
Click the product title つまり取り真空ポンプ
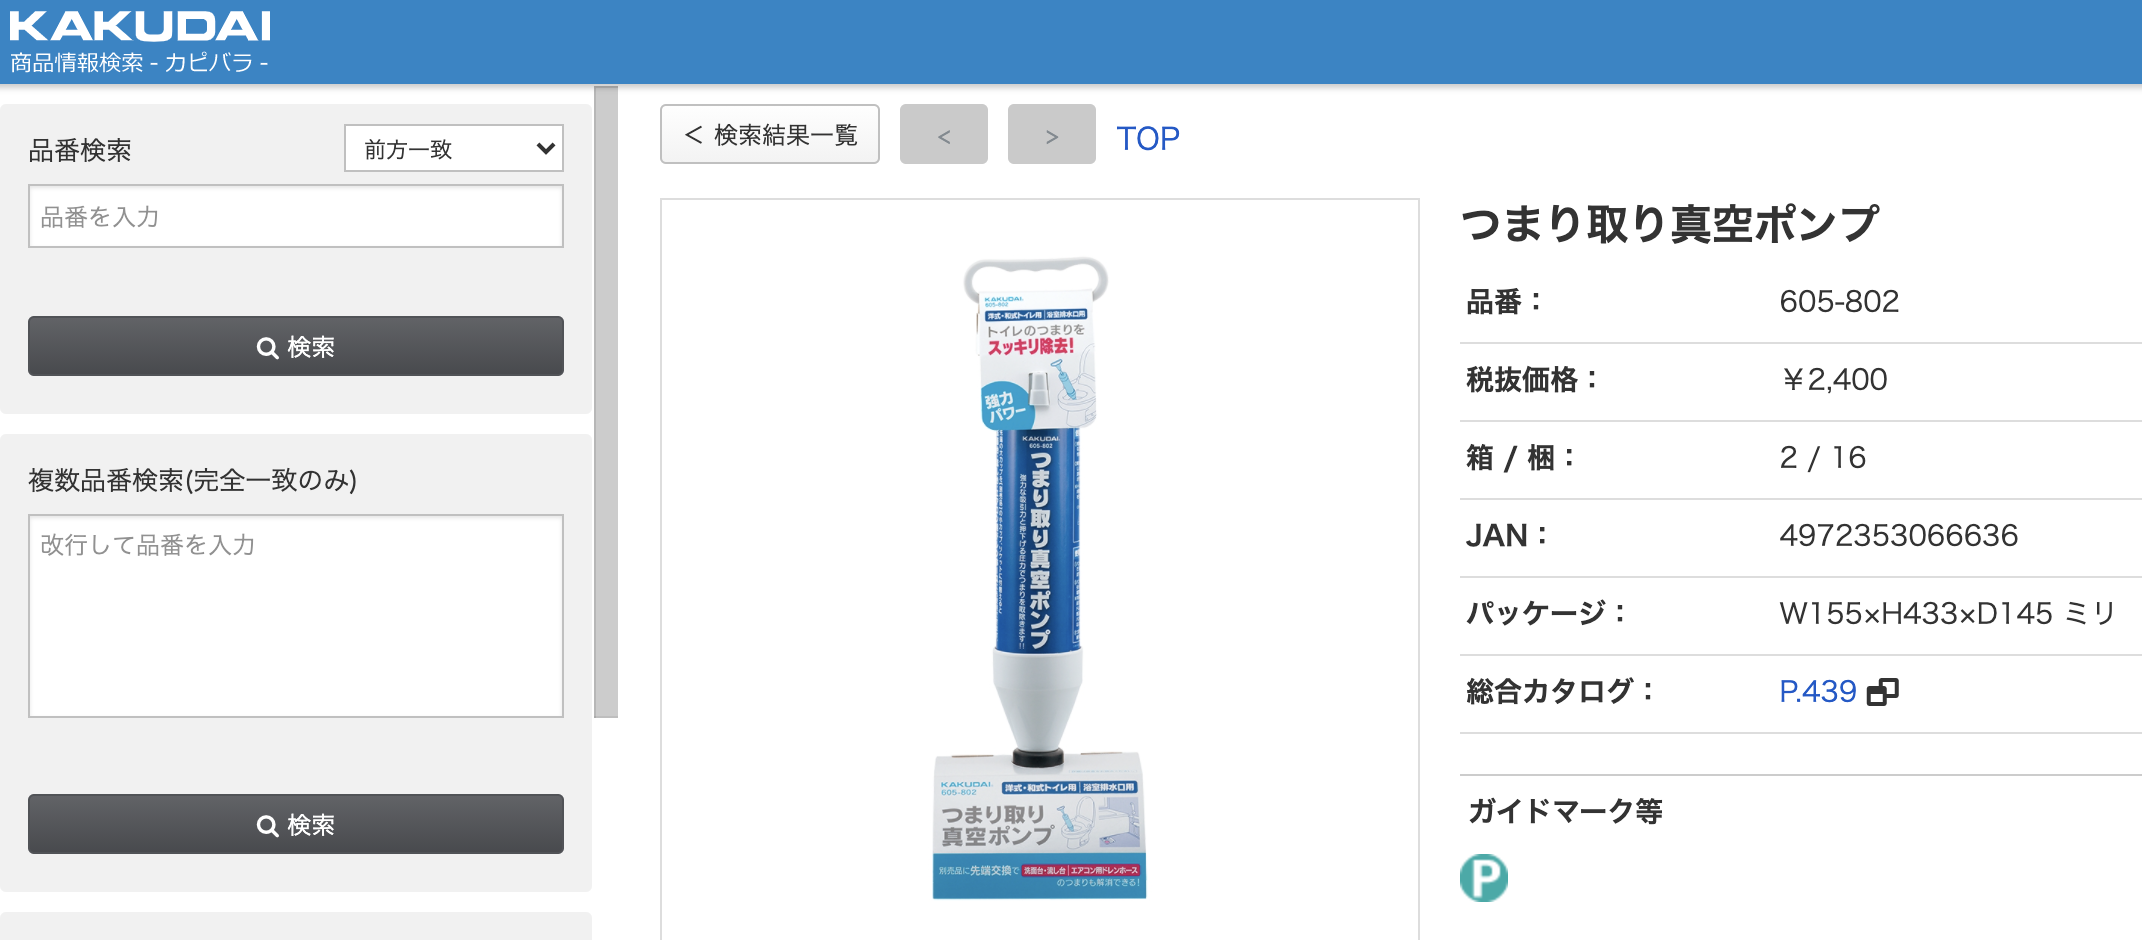1671,224
